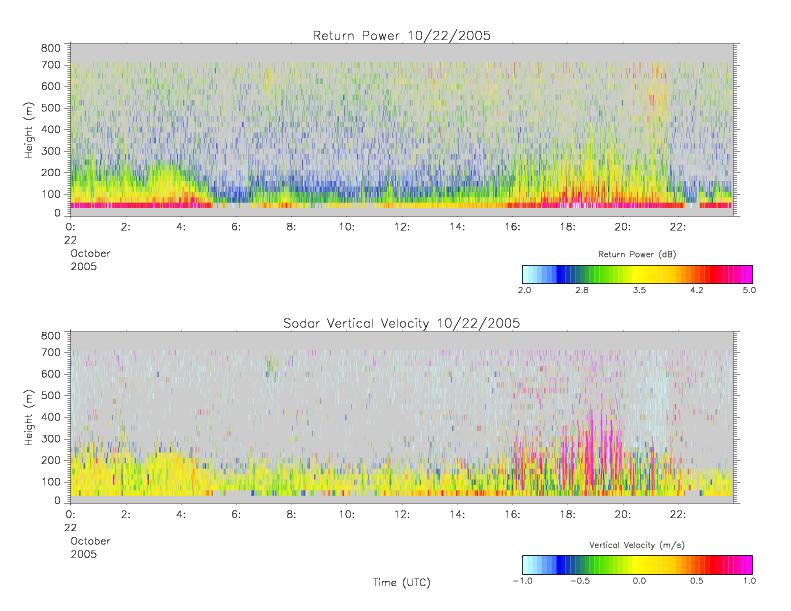
Task: Click the 4.2 colorbar tick value
Action: (x=697, y=290)
